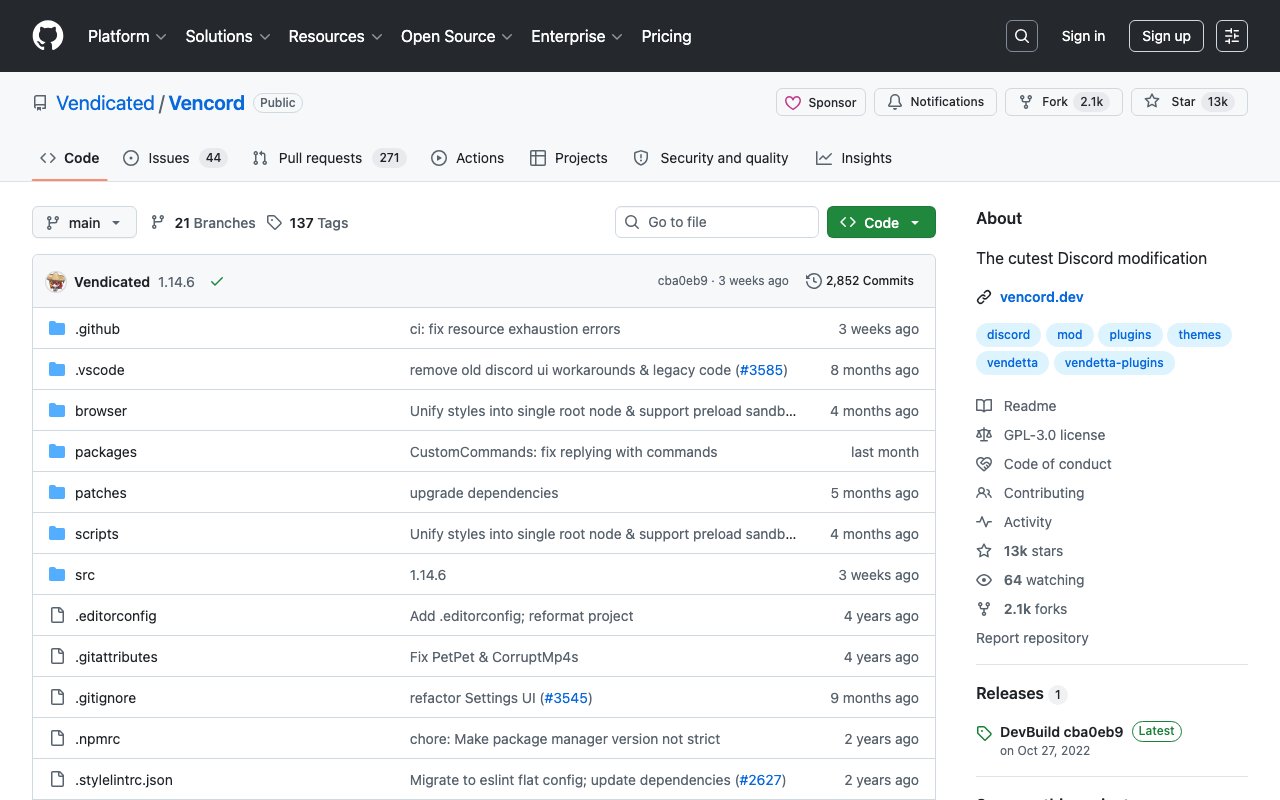Star the Vencord repository
This screenshot has height=800, width=1280.
pos(1189,102)
